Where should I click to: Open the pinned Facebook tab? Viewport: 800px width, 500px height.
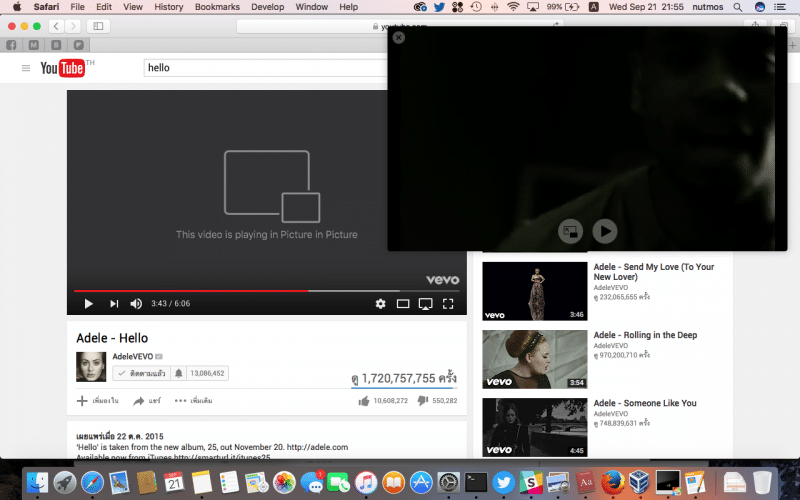click(x=11, y=45)
